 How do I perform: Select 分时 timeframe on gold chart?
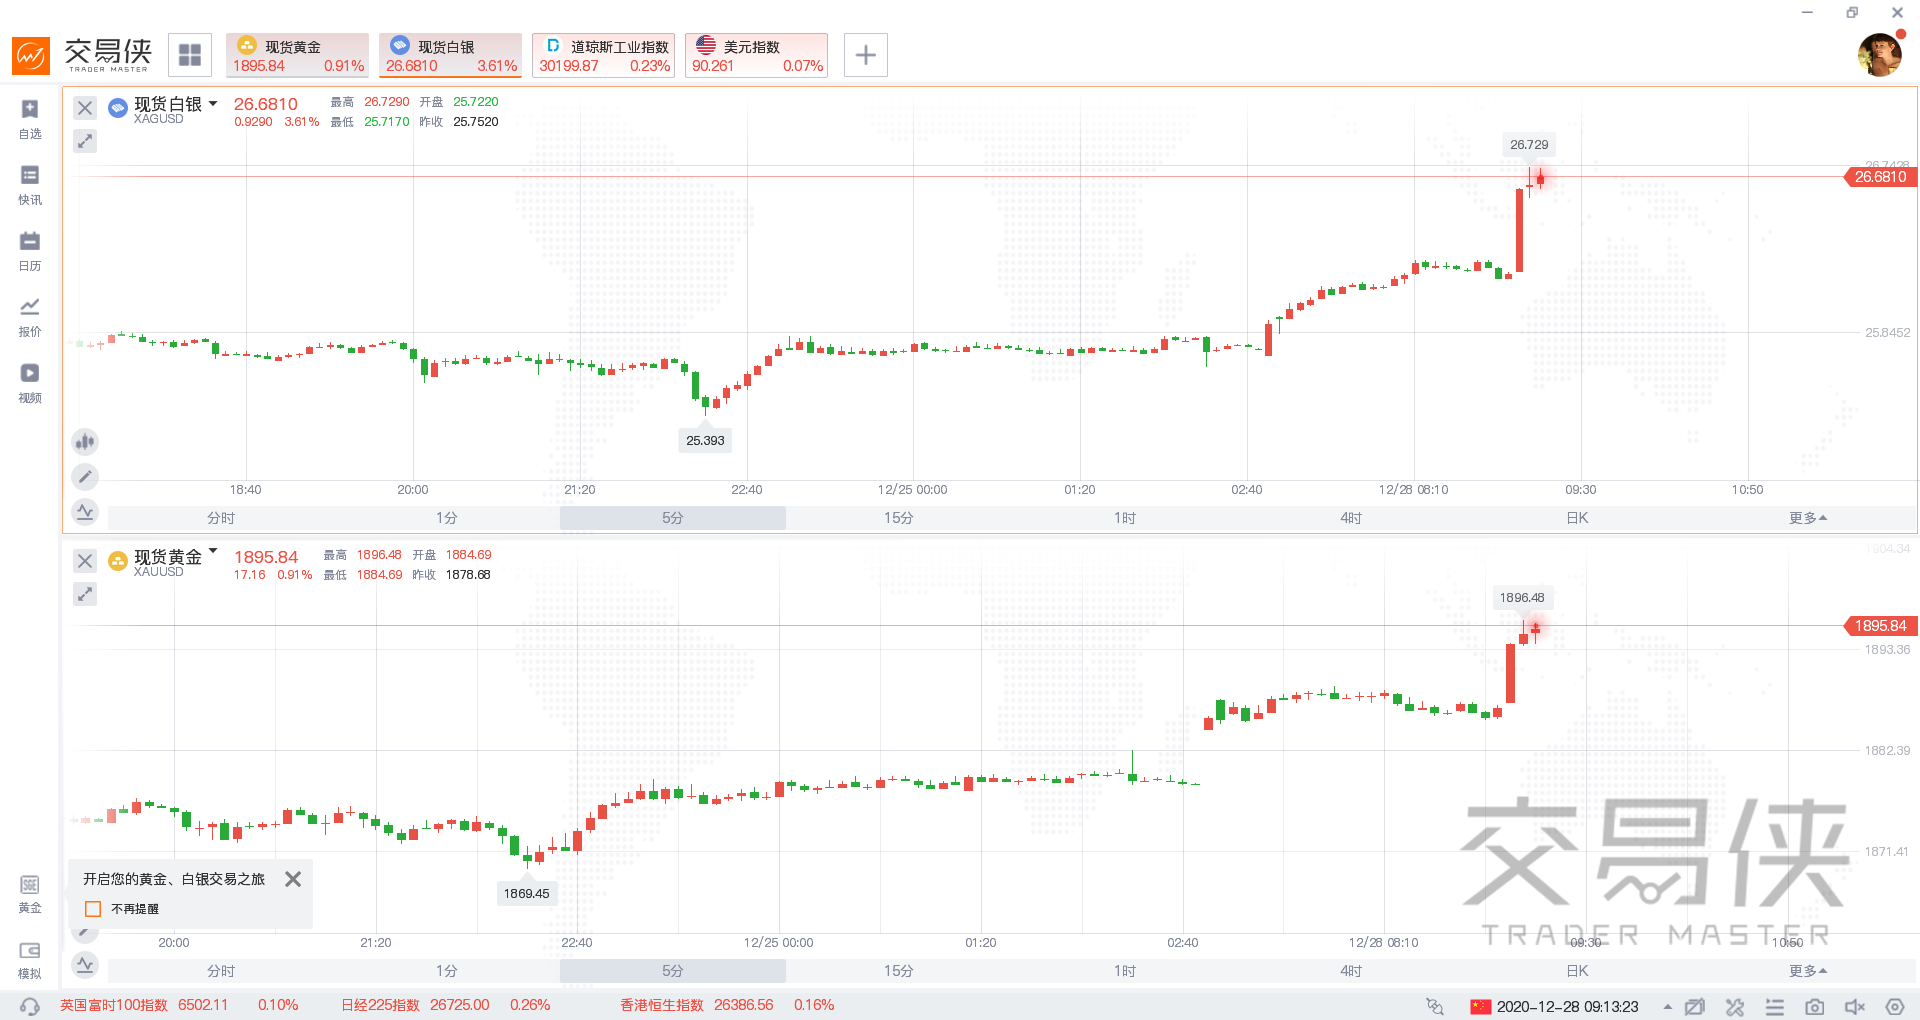click(x=221, y=971)
